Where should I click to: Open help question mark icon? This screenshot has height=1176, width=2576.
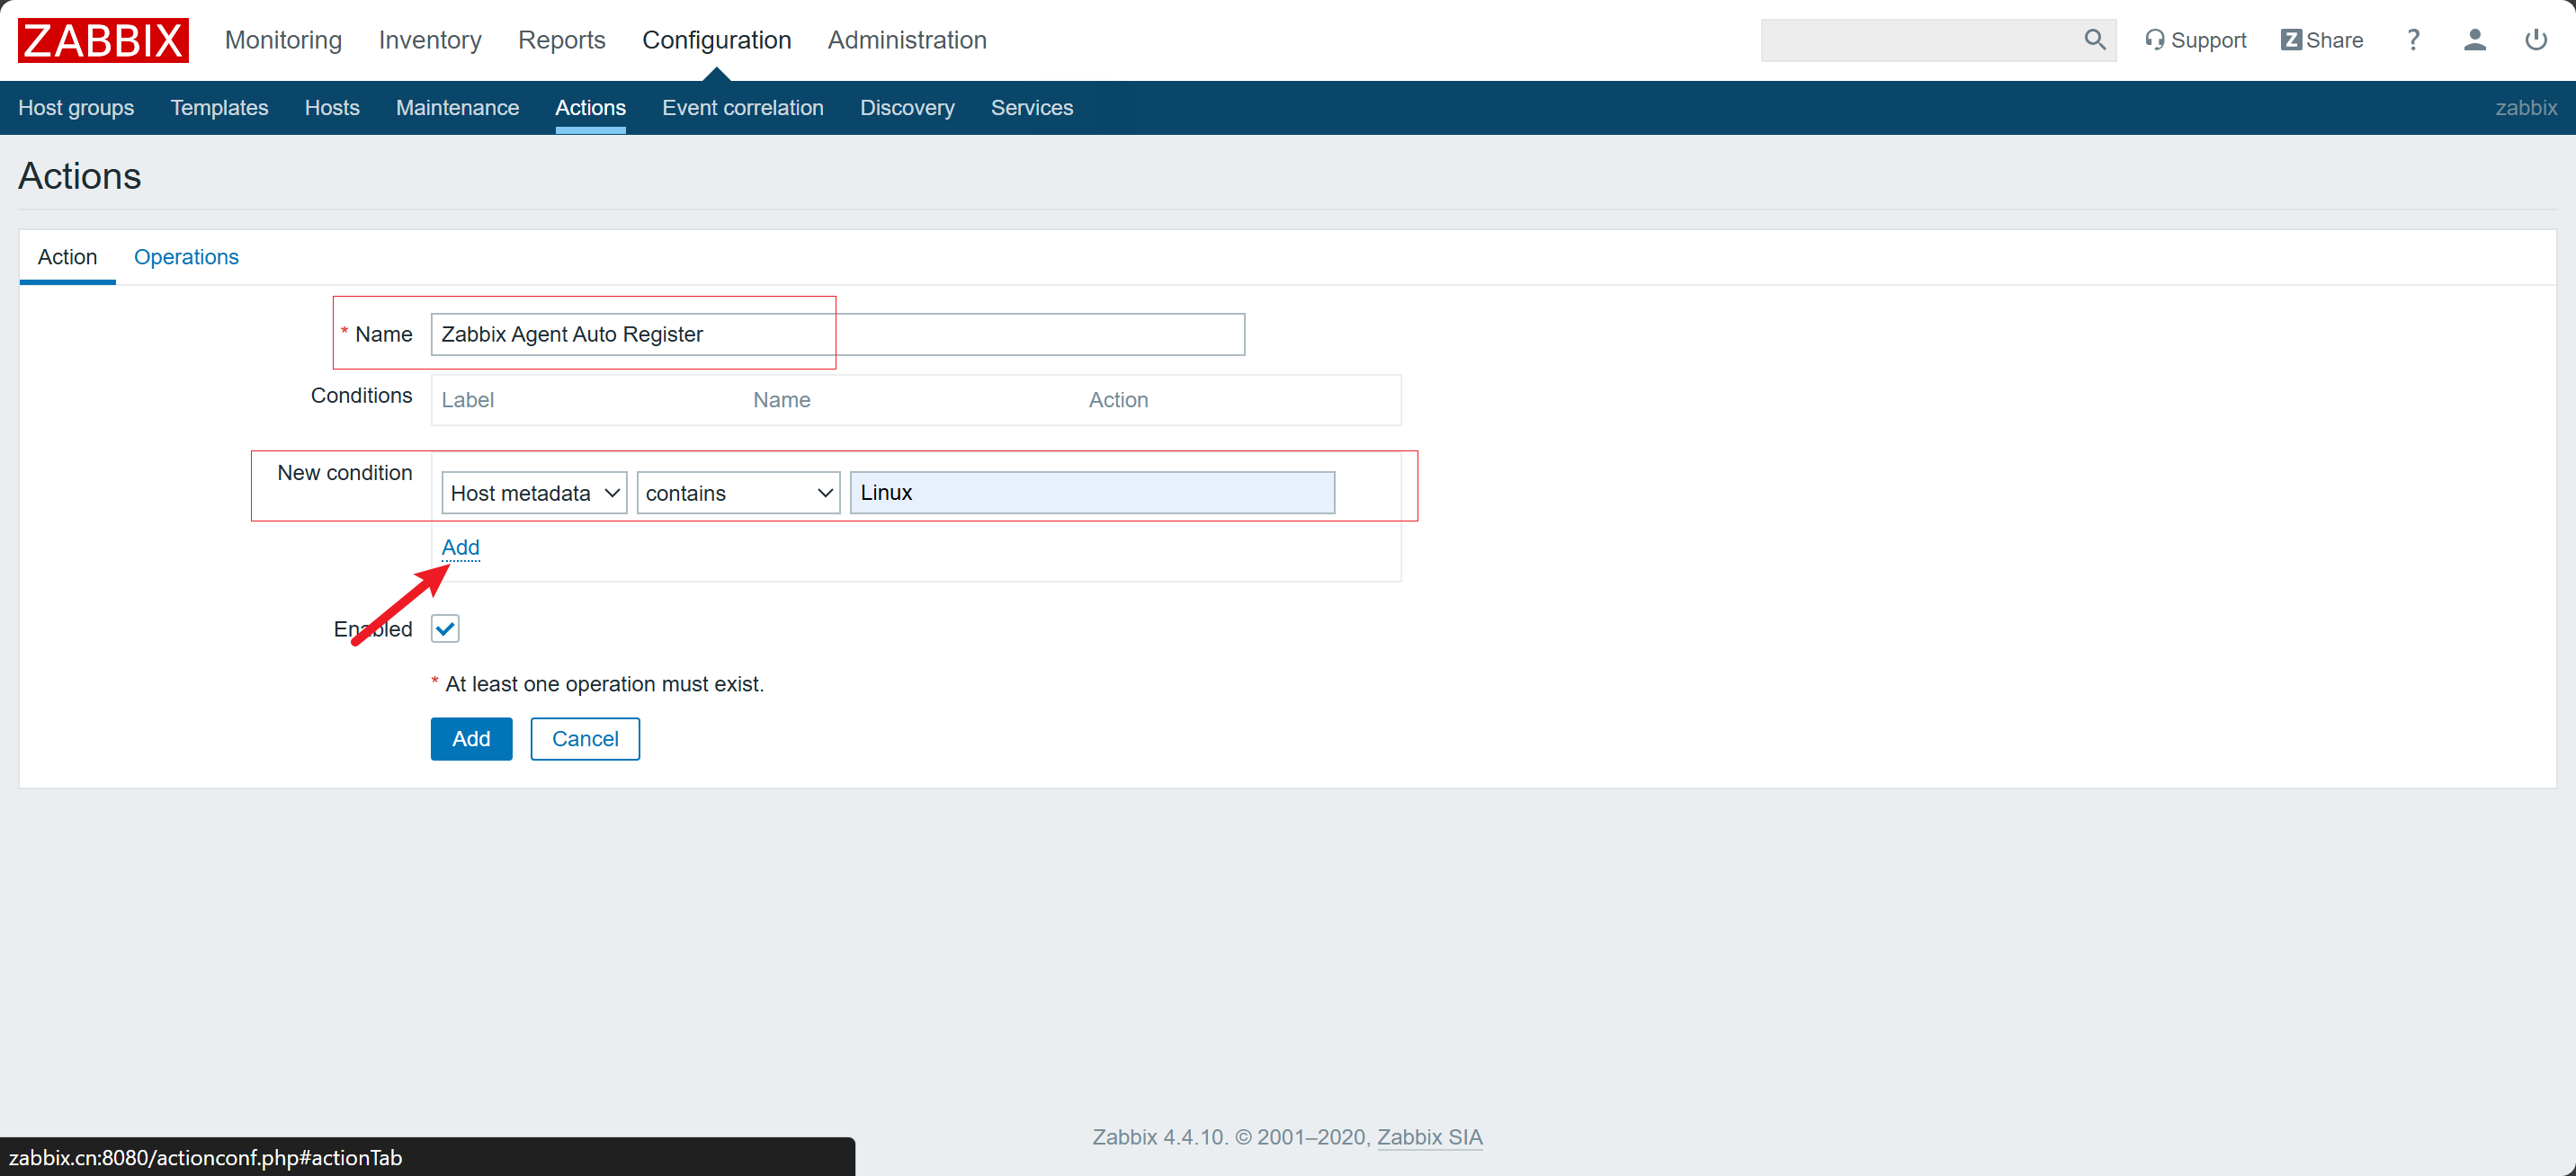click(x=2413, y=40)
